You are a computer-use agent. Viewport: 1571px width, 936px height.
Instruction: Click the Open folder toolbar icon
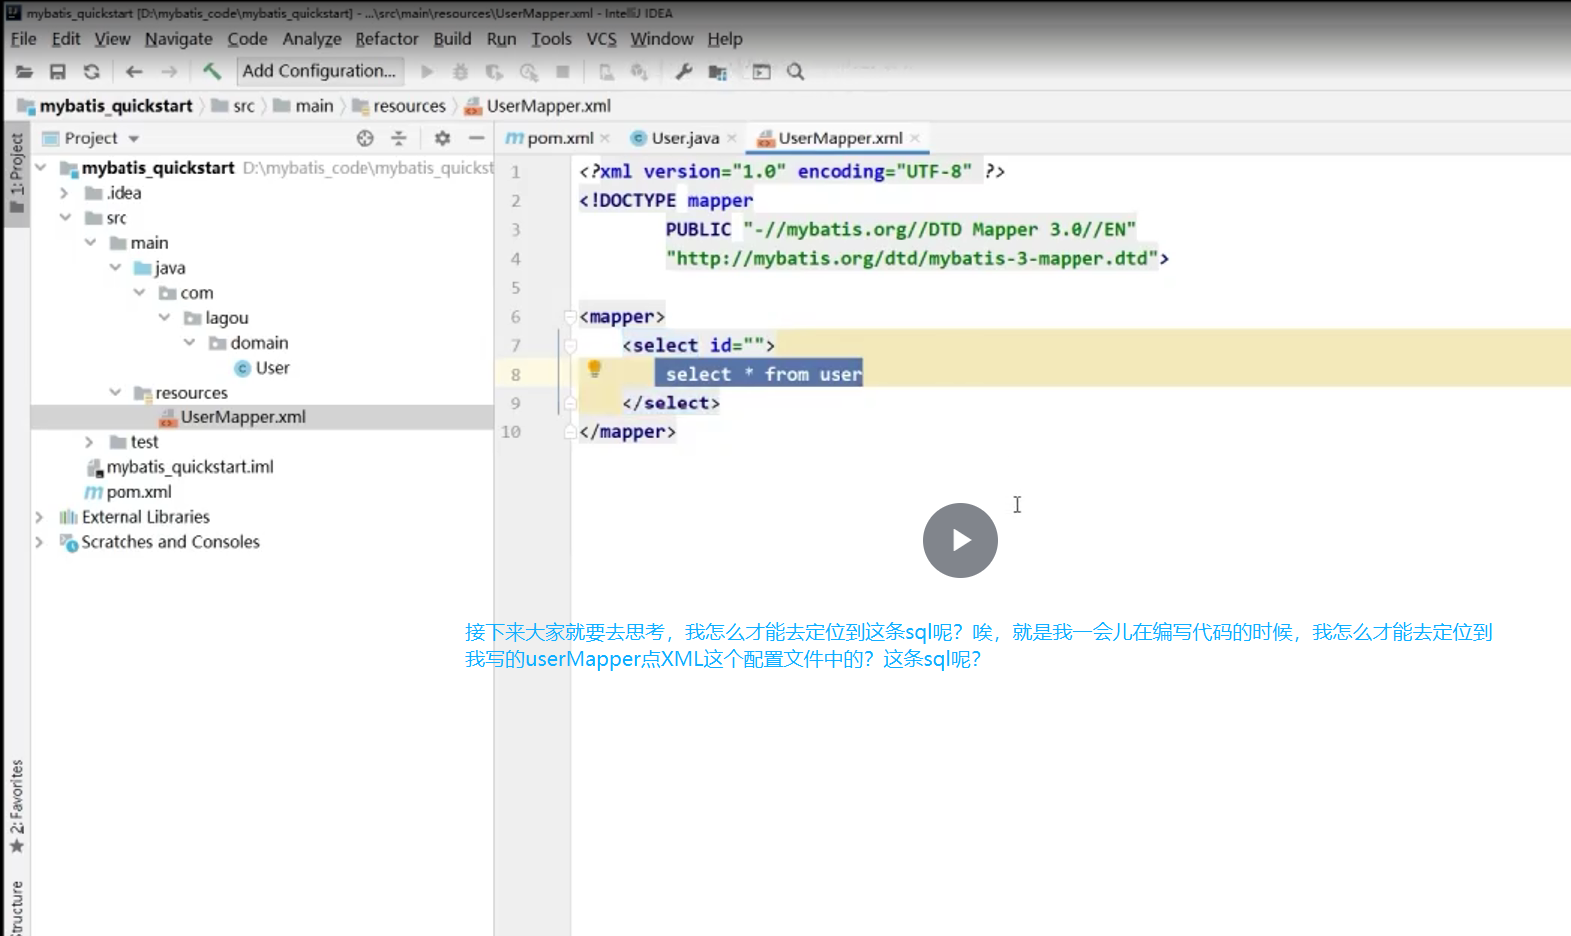coord(25,72)
